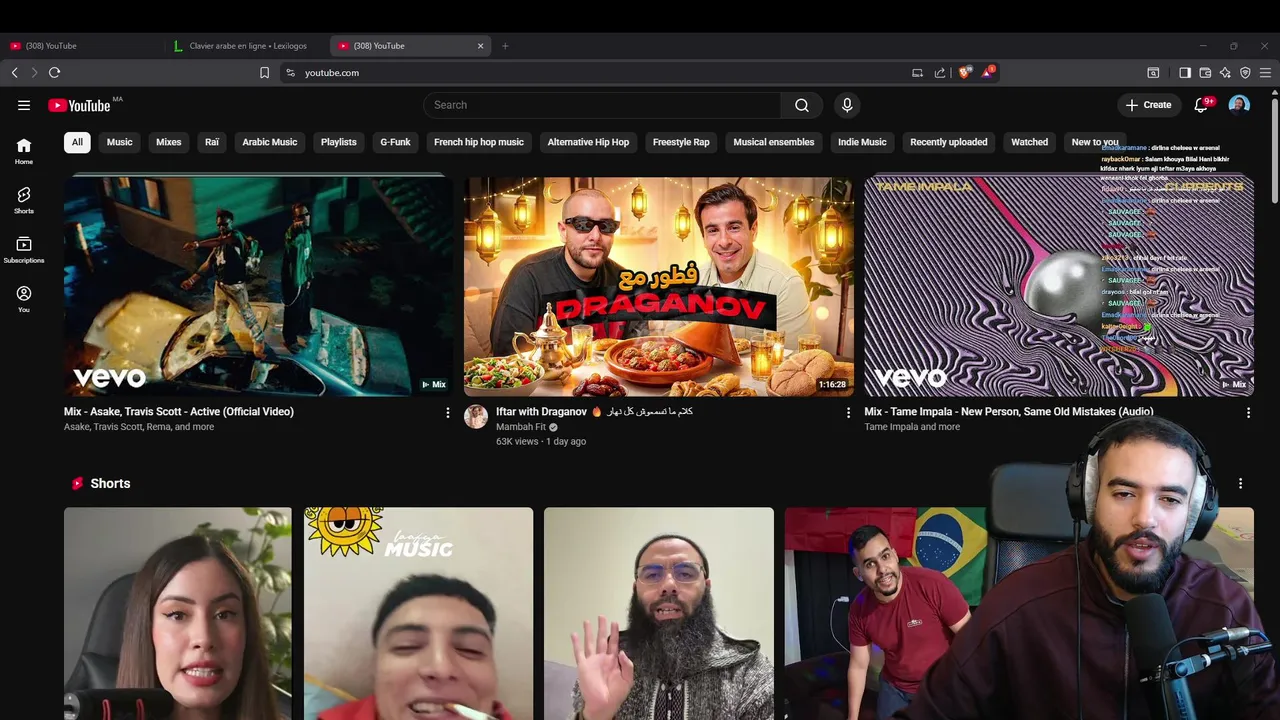Click the YouTube logo
This screenshot has width=1280, height=720.
click(79, 105)
